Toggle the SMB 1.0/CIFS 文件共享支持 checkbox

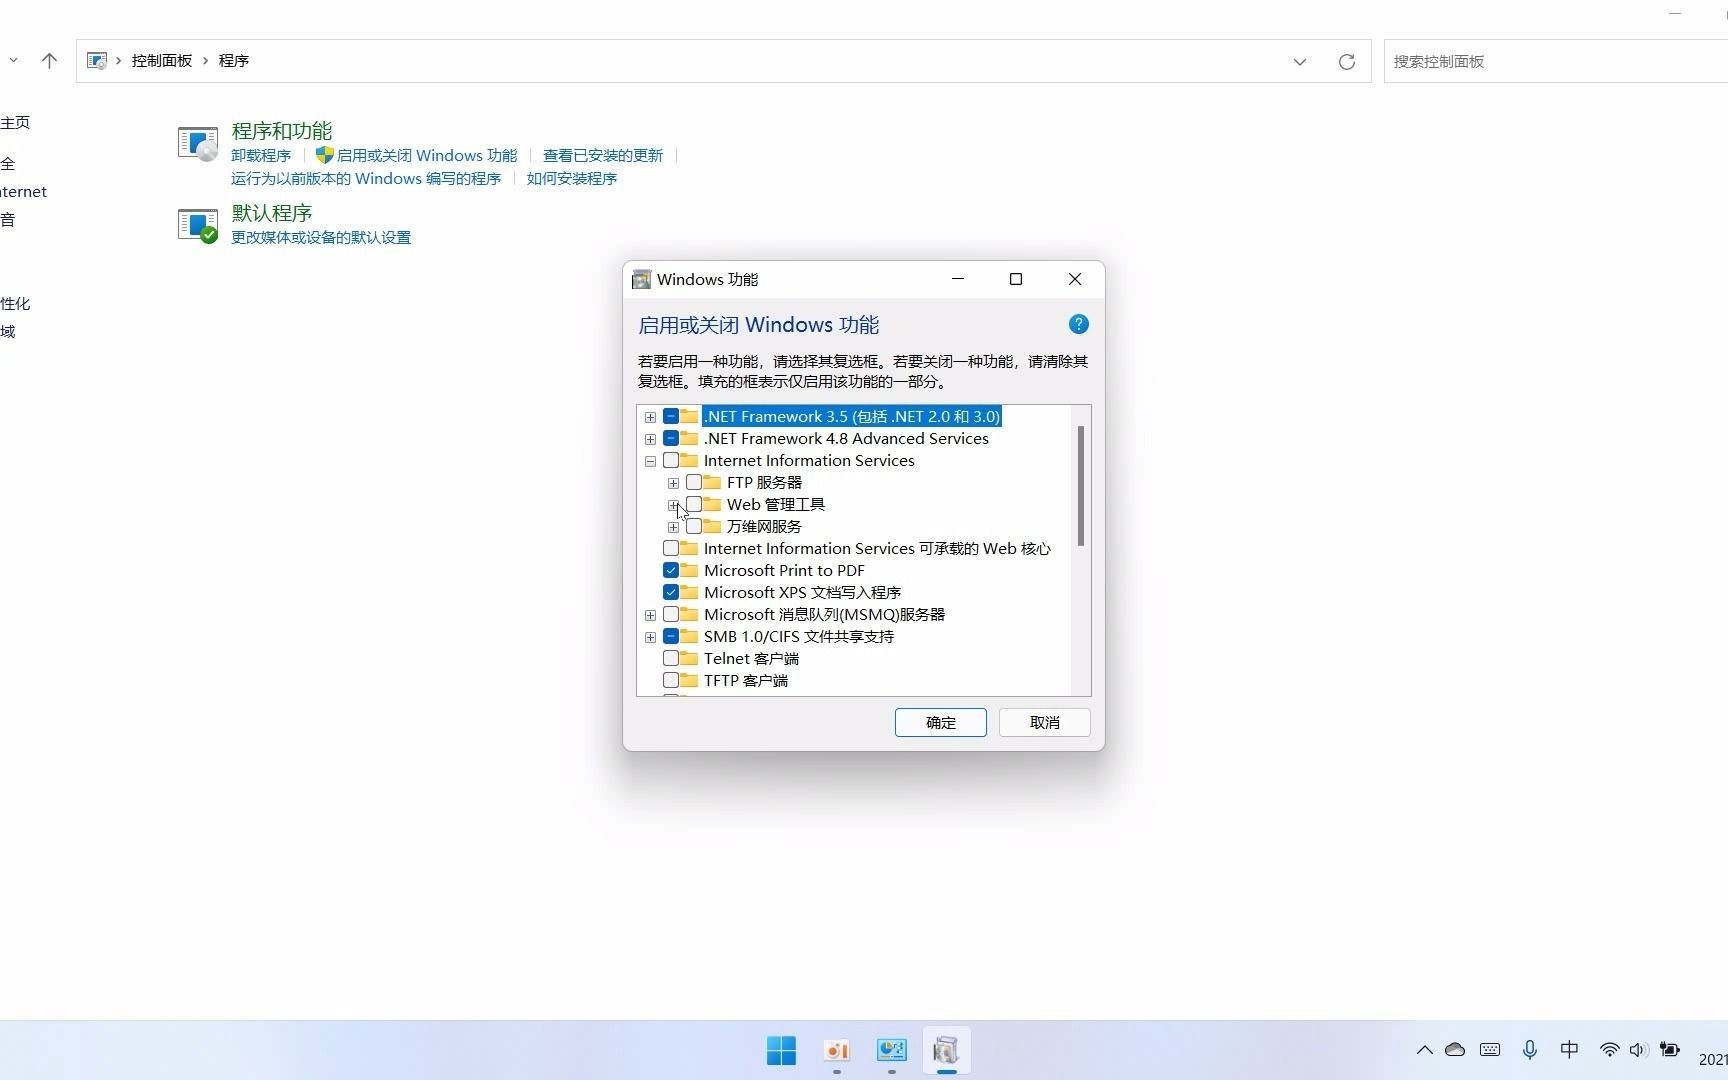671,636
